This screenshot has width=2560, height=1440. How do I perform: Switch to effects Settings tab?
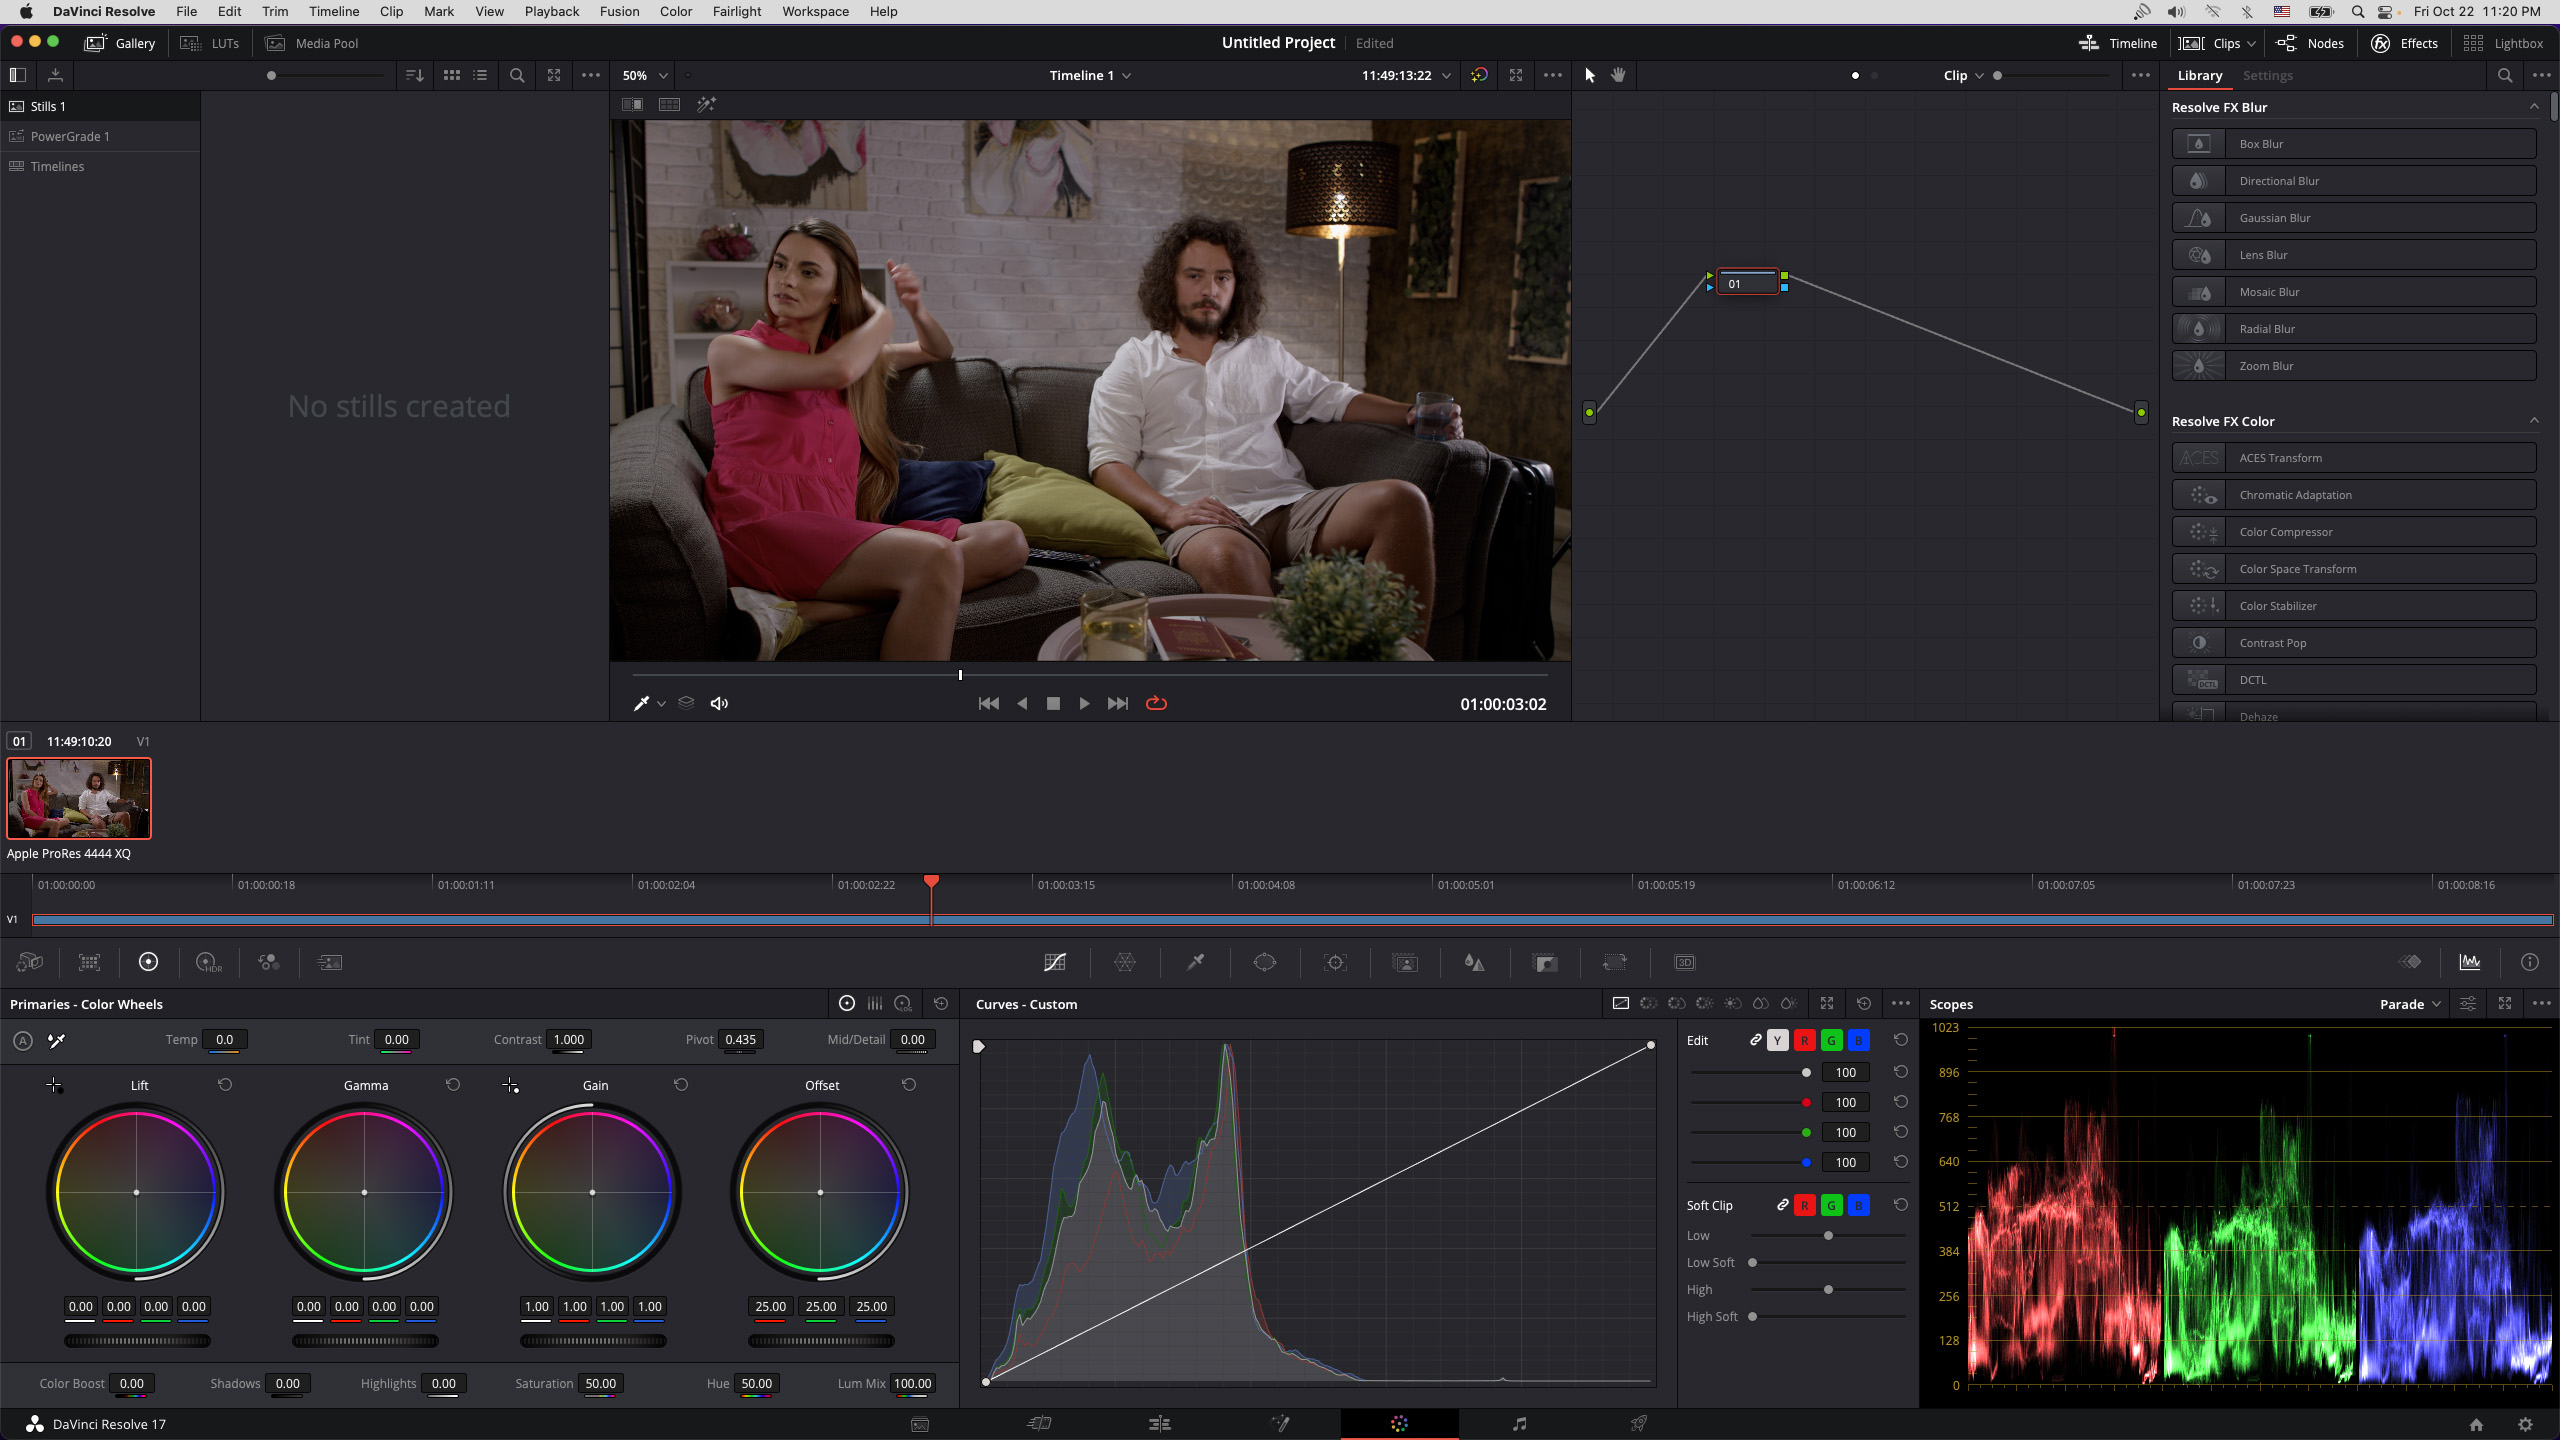[x=2267, y=75]
